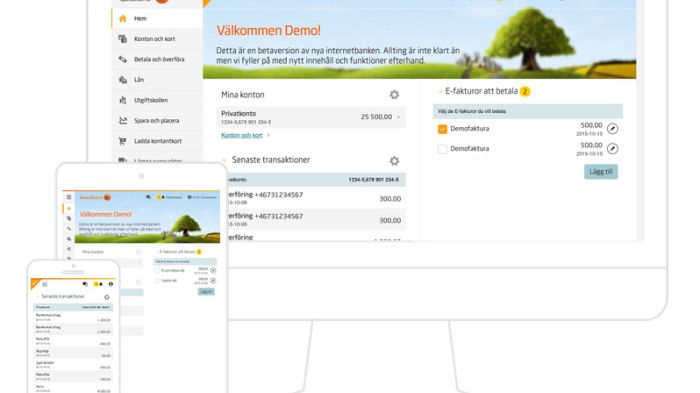The image size is (700, 393).
Task: Check the second invoice checkbox on the tablet
Action: 157,281
